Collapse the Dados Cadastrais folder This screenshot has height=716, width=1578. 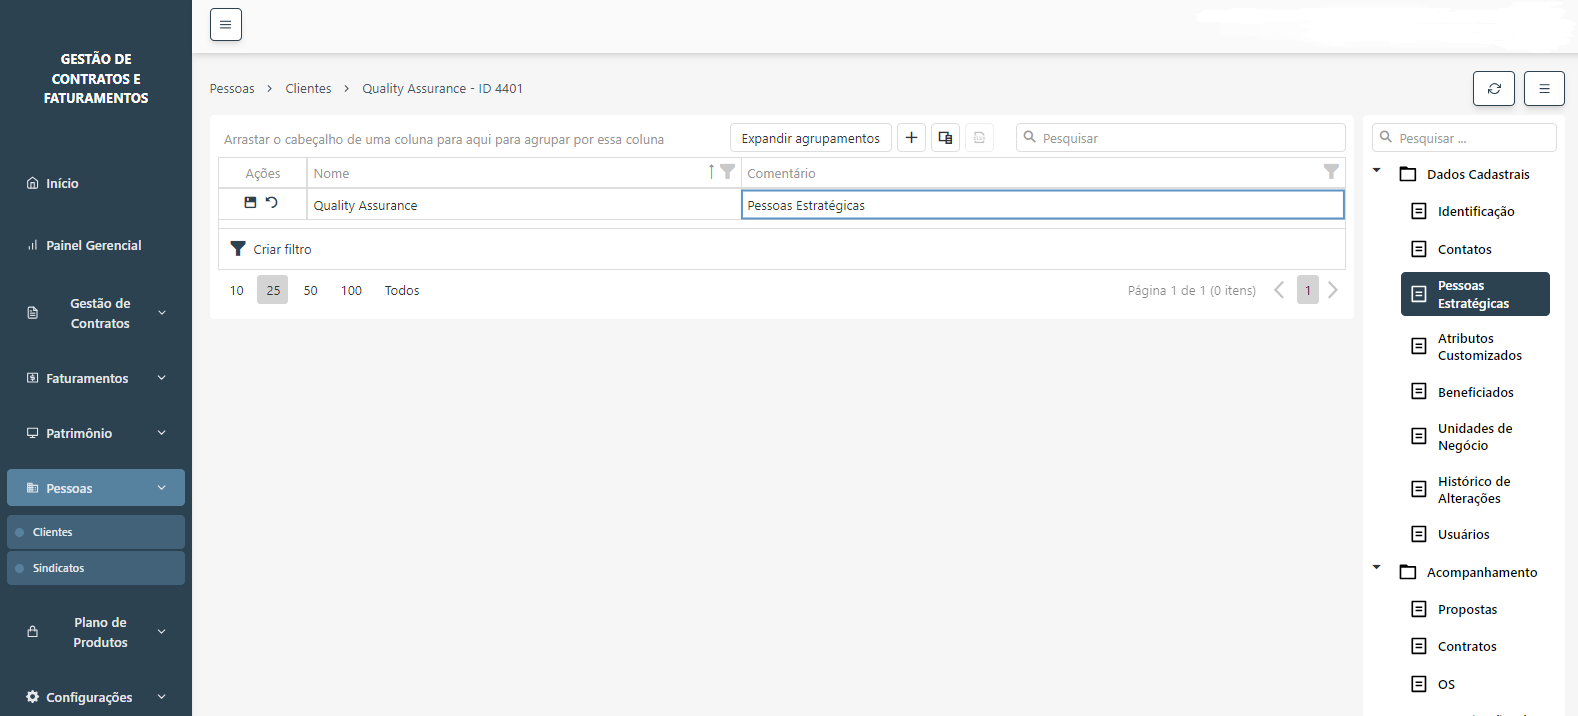1377,171
